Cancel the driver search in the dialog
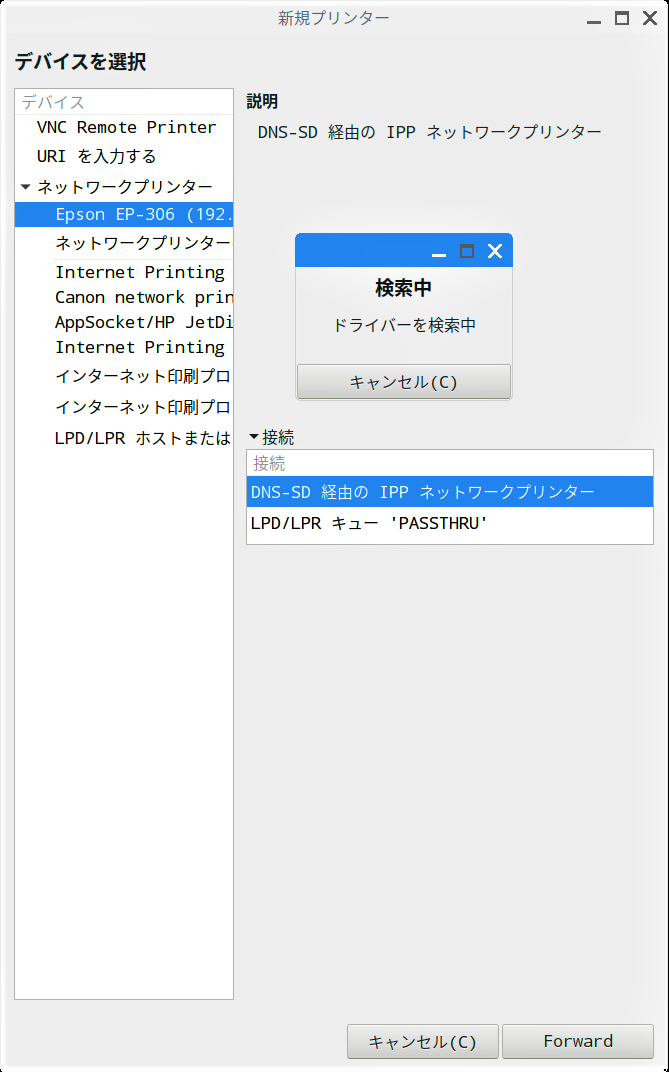669x1072 pixels. [x=403, y=382]
